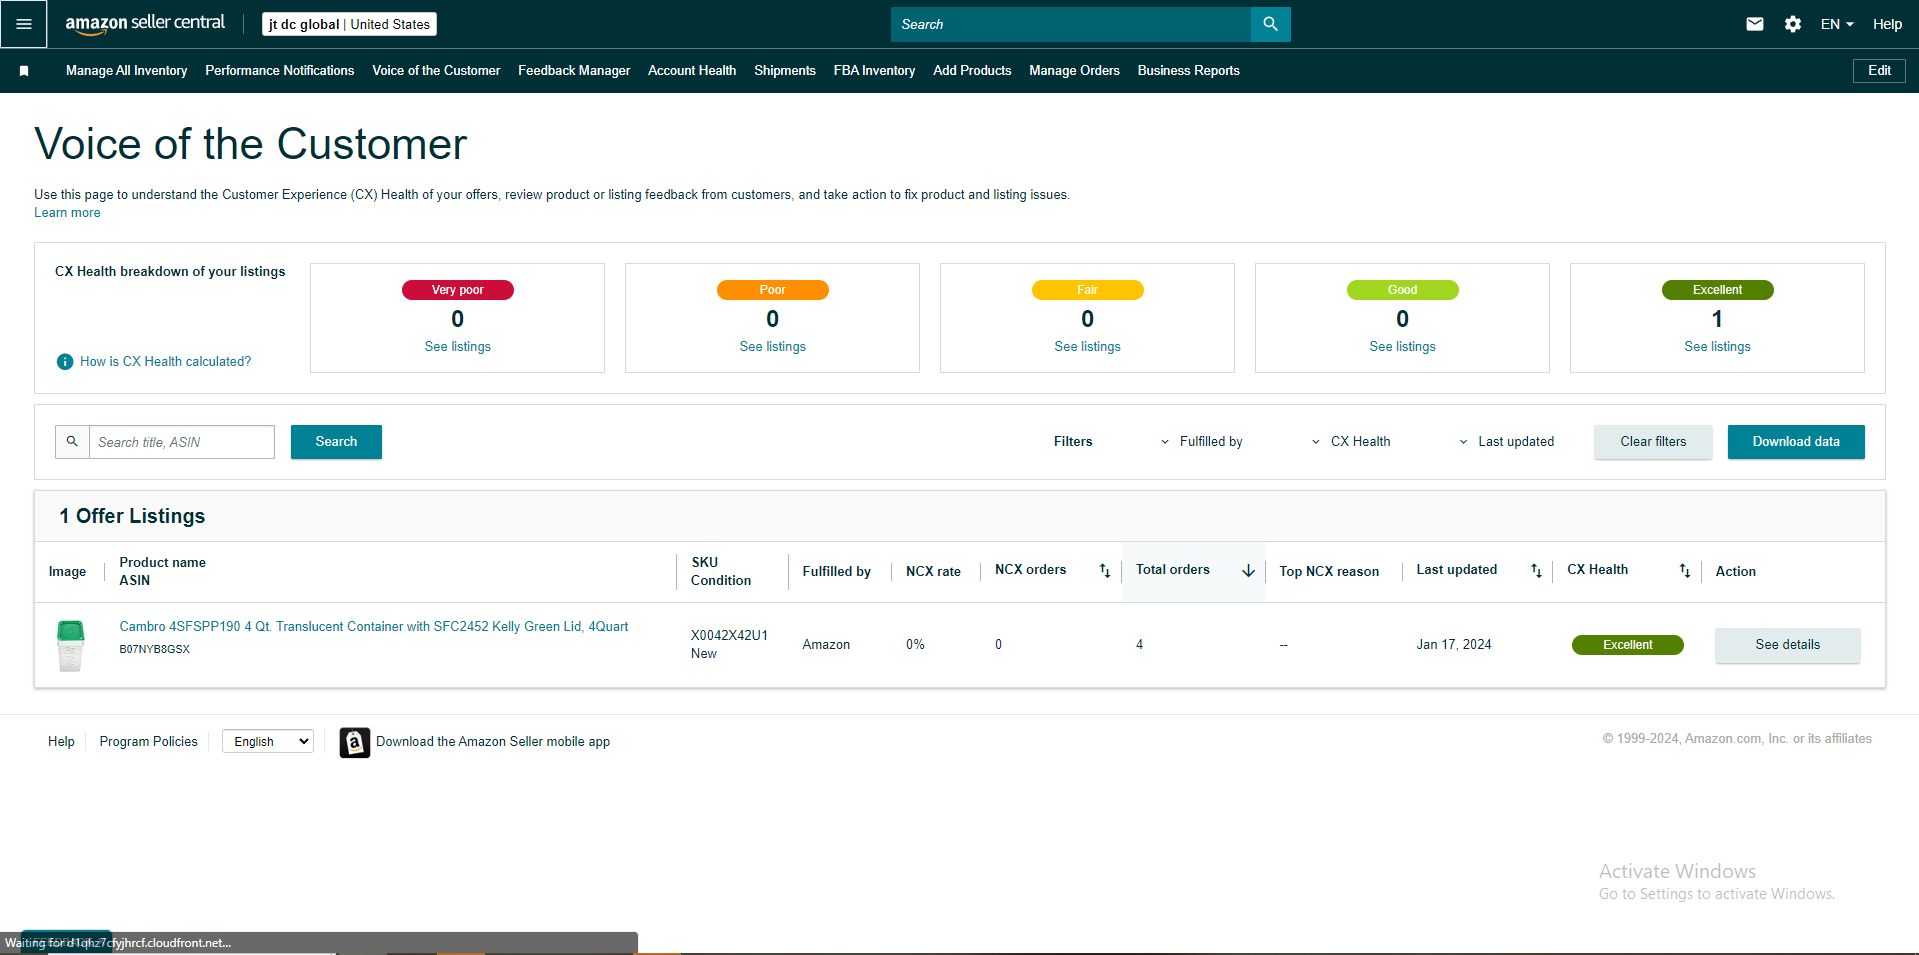See listings under Good
The width and height of the screenshot is (1919, 955).
1403,347
